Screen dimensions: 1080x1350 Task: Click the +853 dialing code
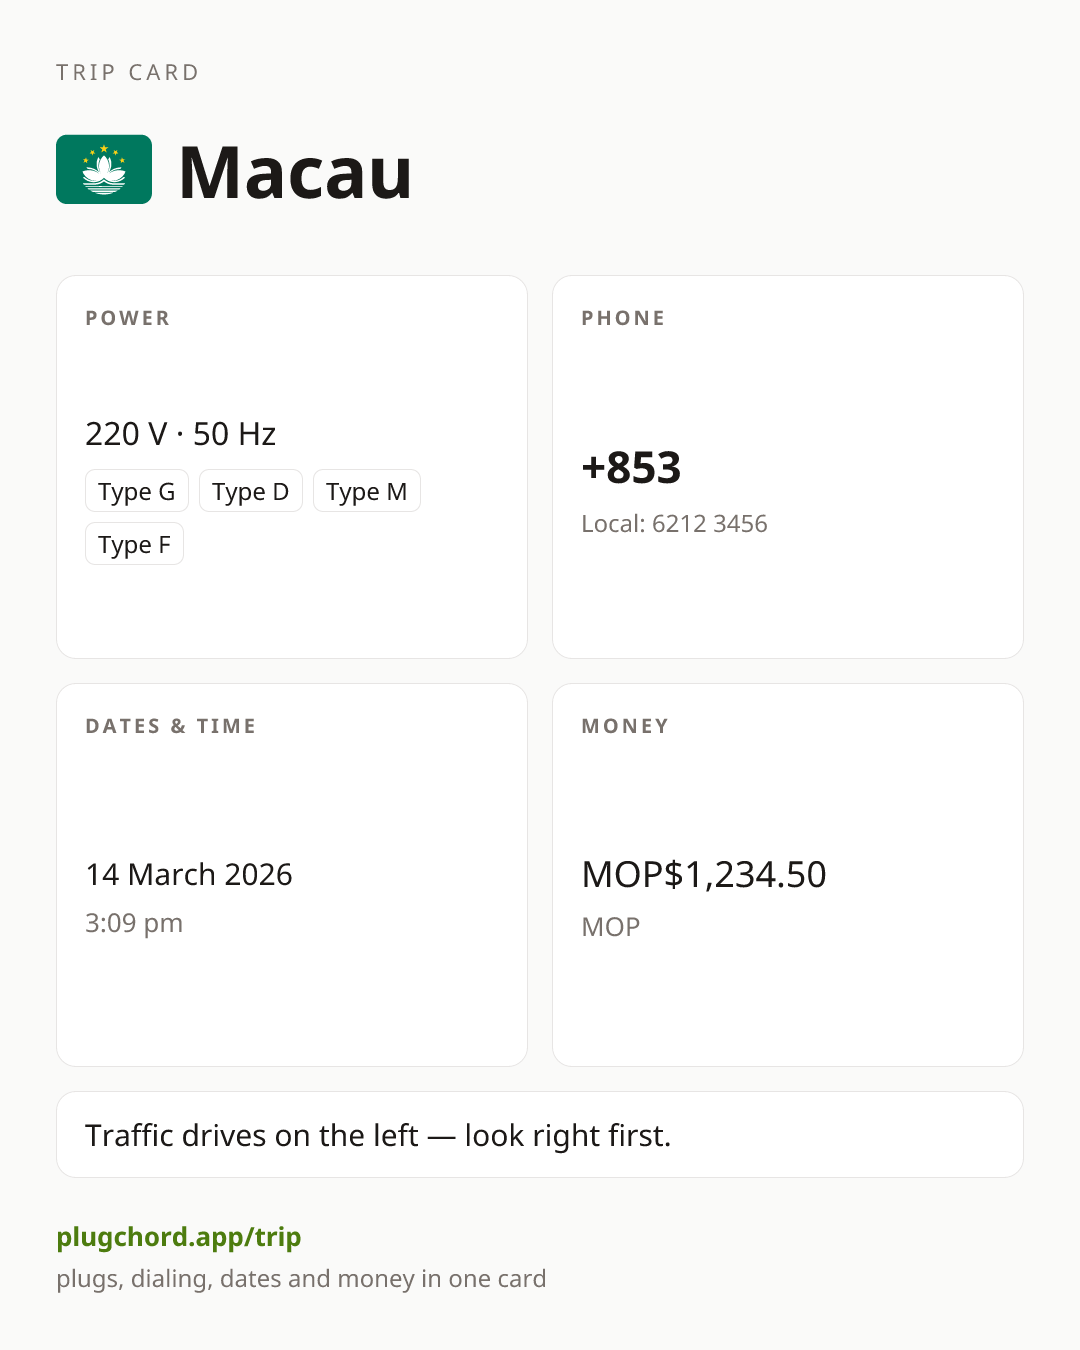(631, 467)
